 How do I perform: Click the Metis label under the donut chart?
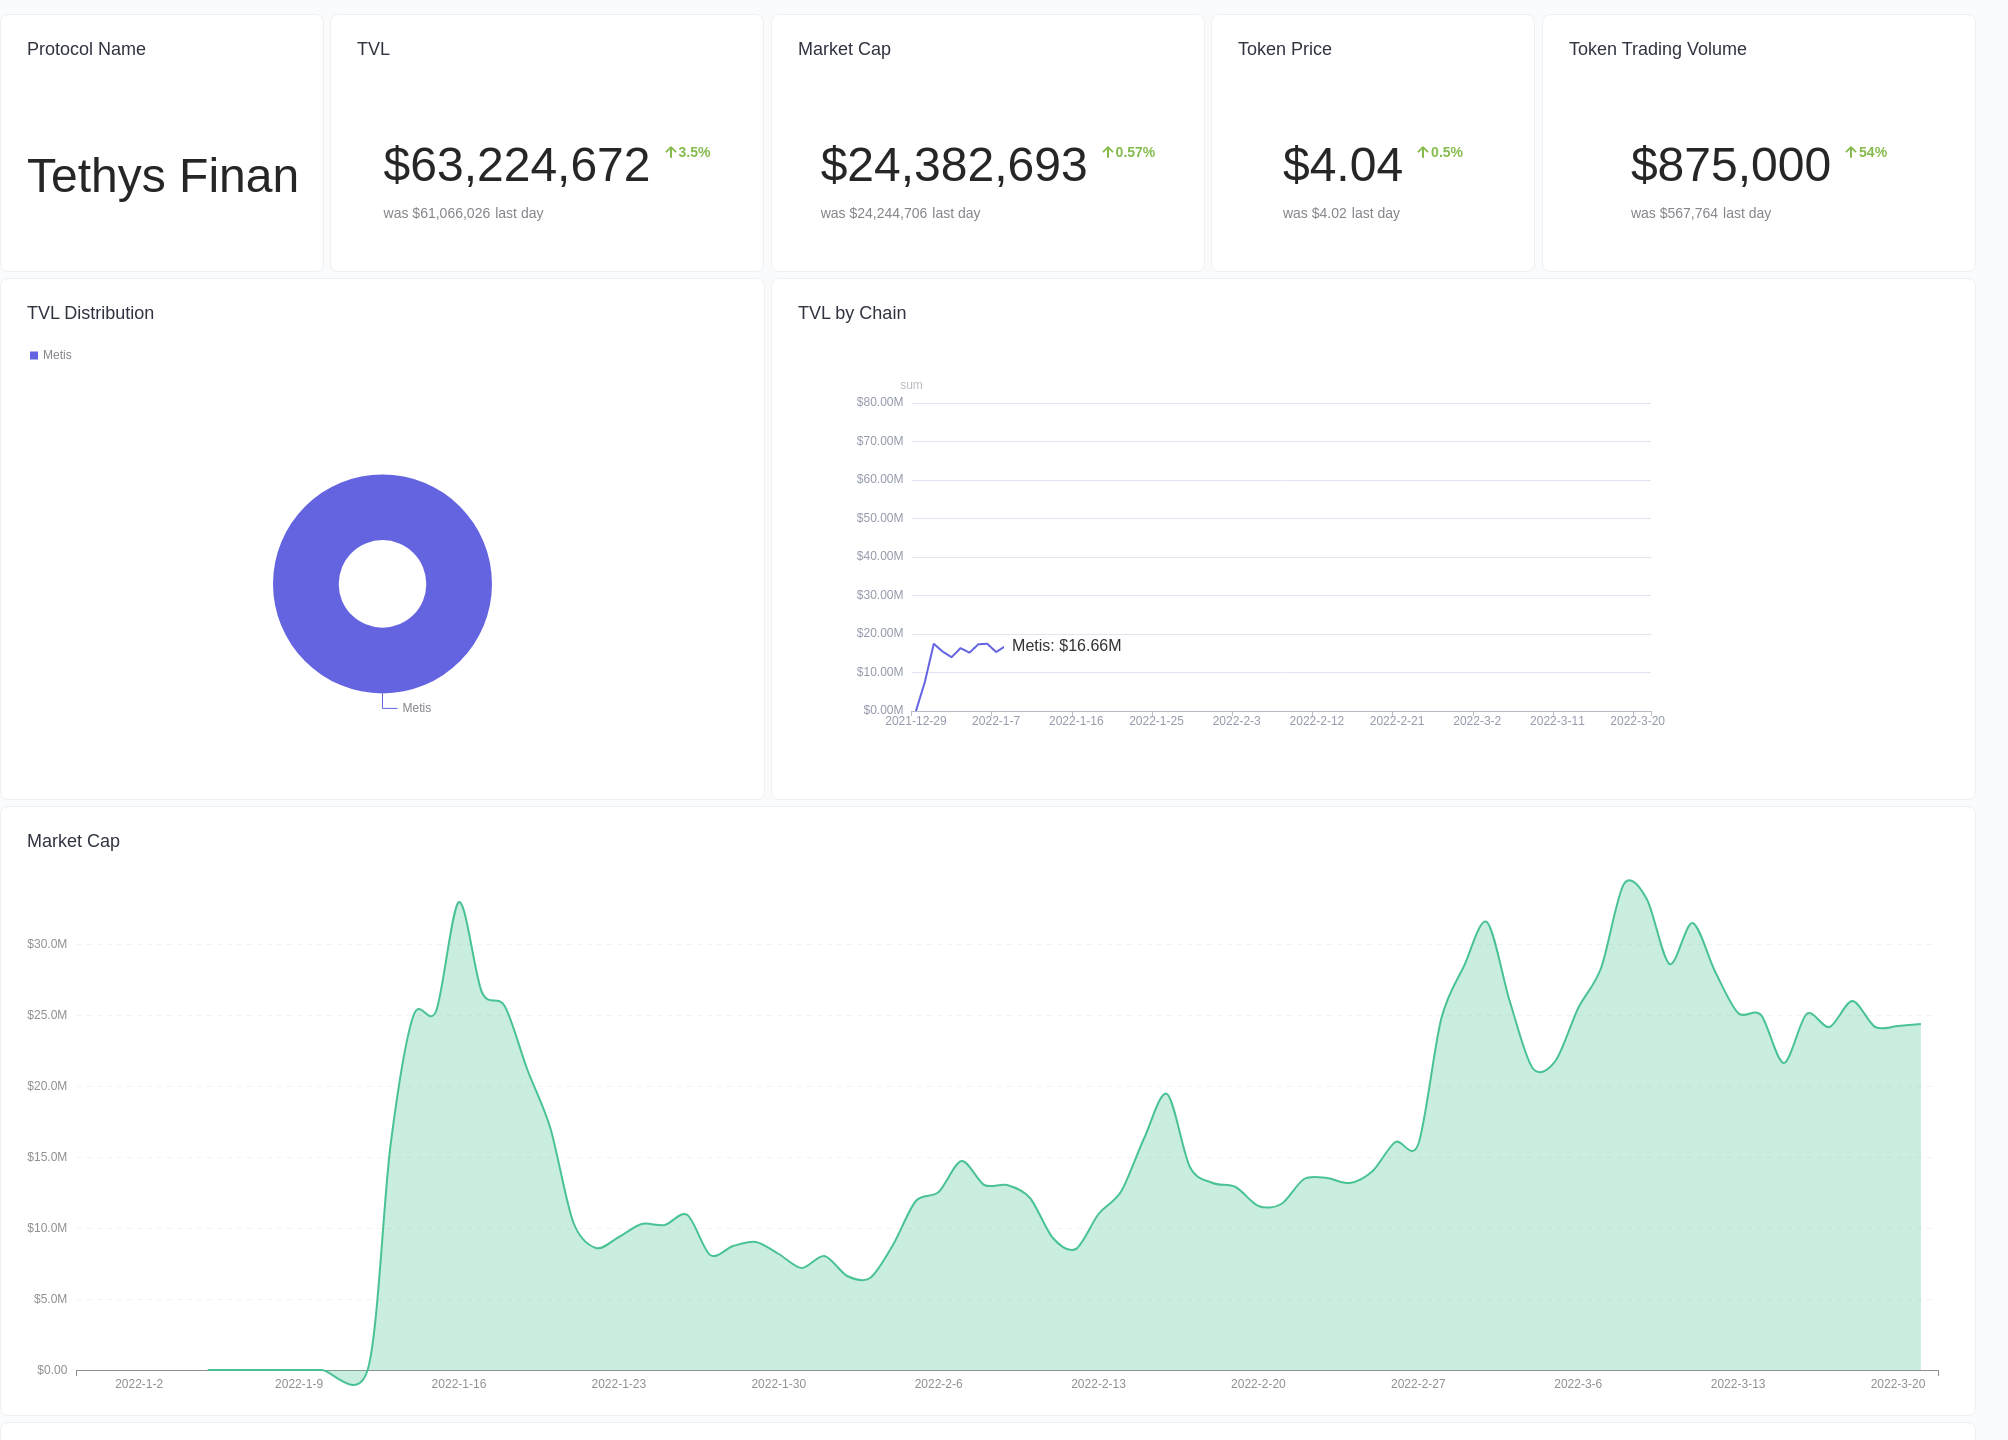416,707
